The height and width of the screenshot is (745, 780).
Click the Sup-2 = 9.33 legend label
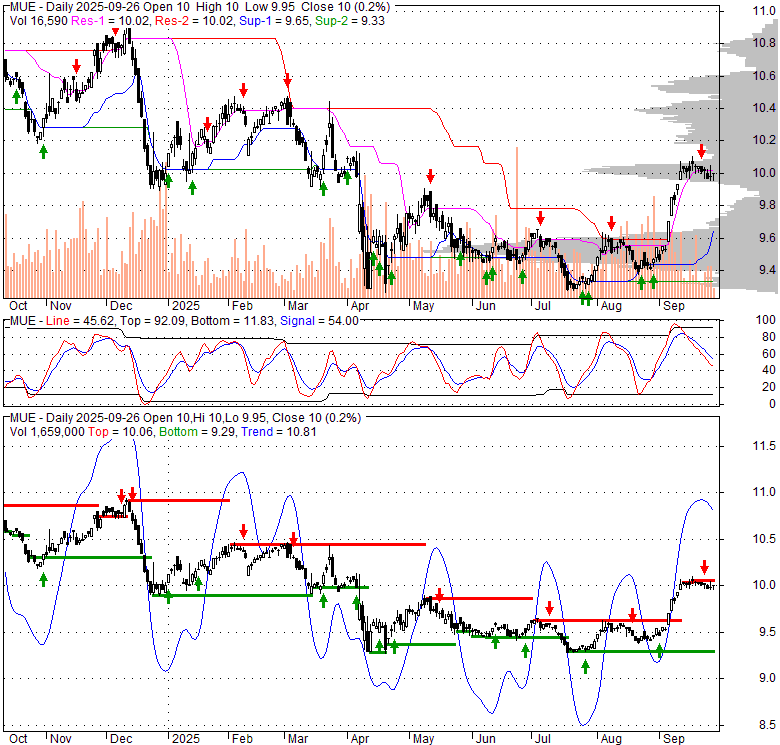350,20
